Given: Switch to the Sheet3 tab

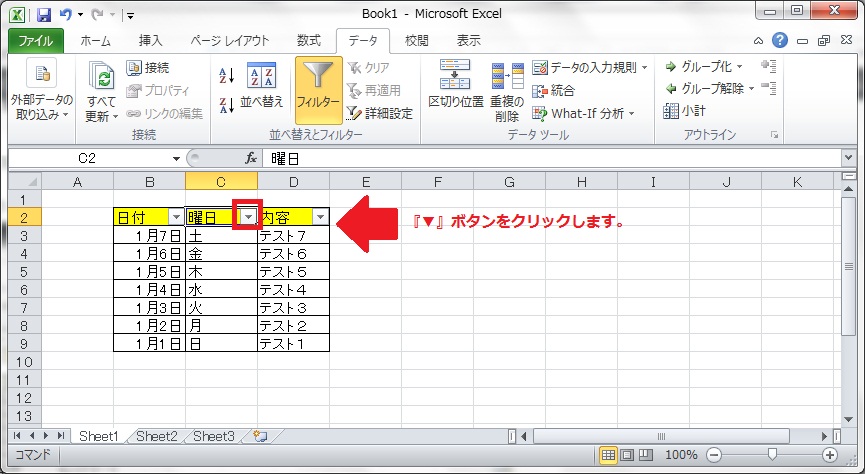Looking at the screenshot, I should point(213,436).
